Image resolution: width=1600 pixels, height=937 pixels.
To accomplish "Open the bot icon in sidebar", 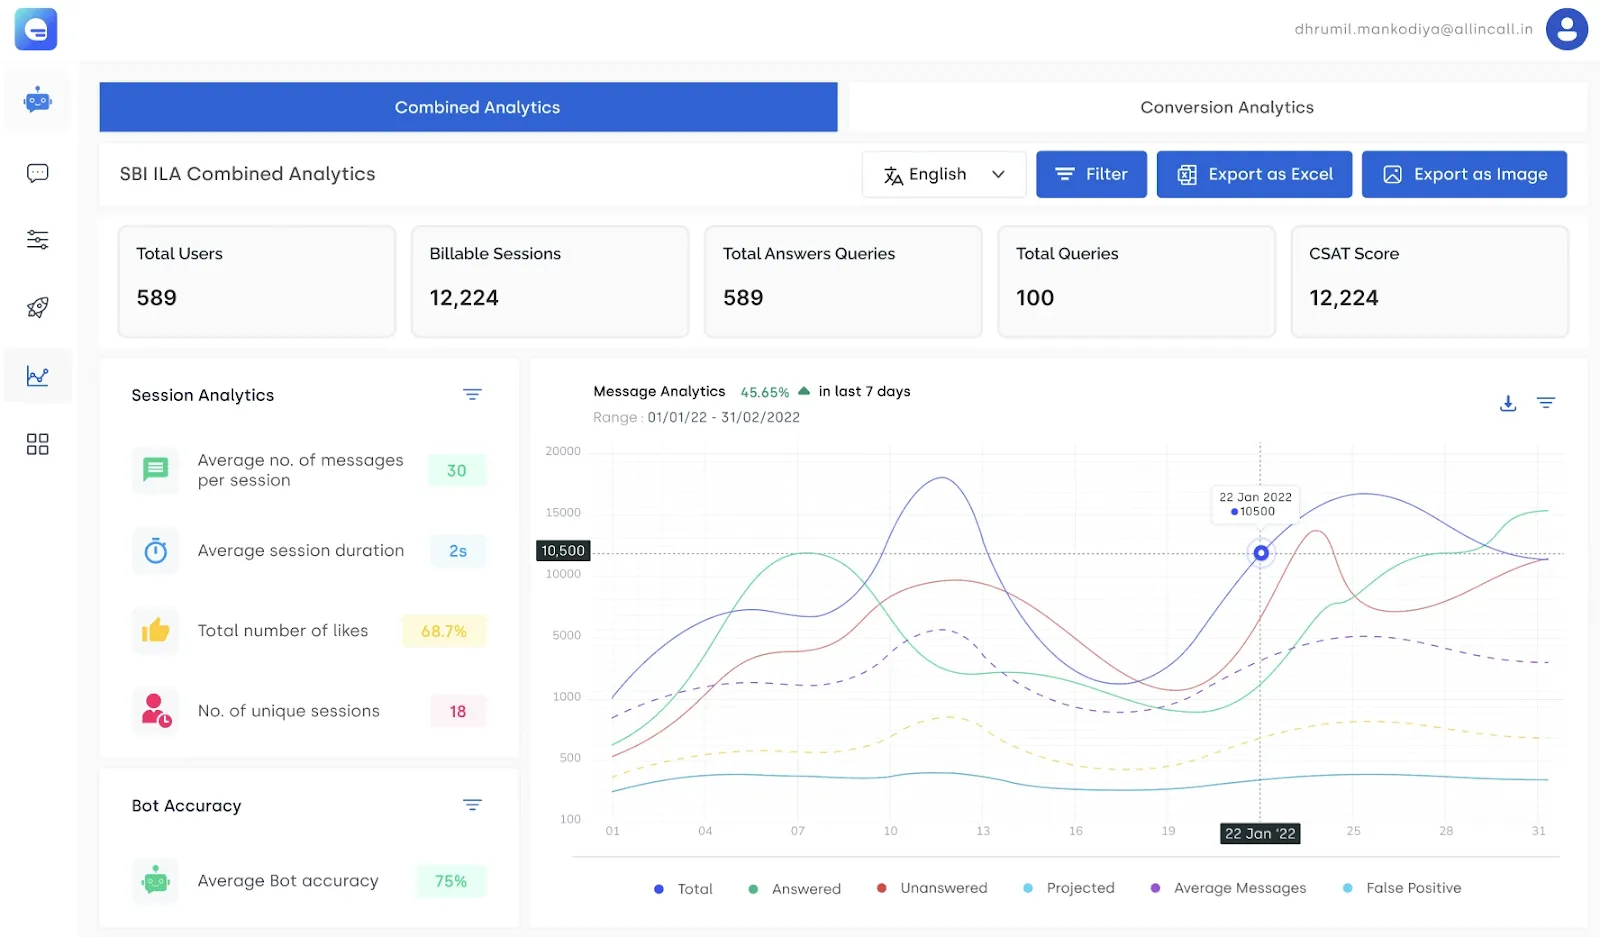I will (x=38, y=100).
